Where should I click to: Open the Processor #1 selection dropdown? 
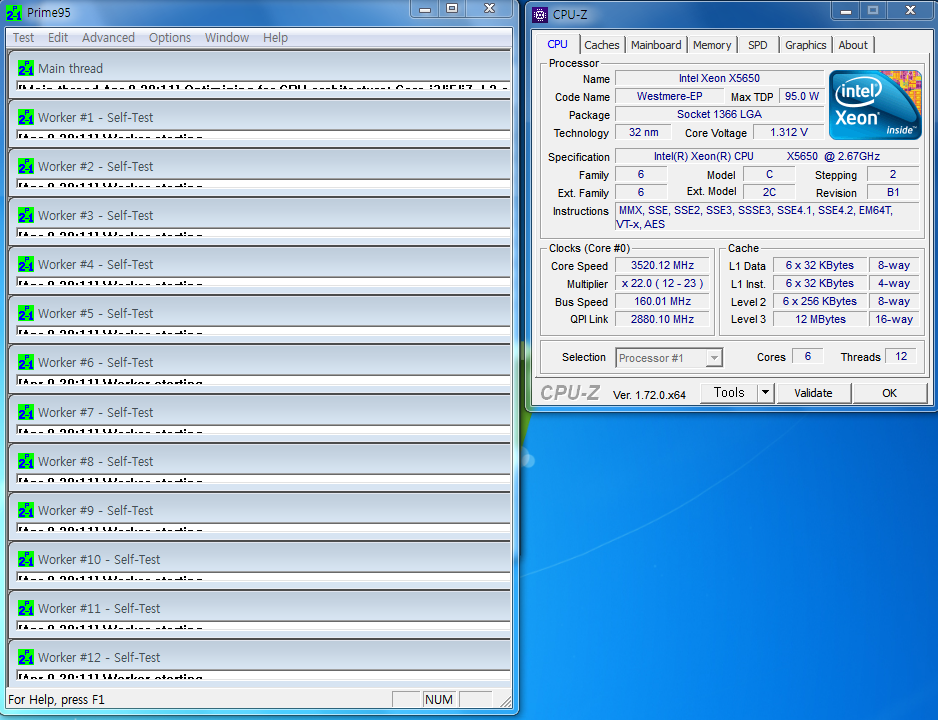click(x=669, y=358)
